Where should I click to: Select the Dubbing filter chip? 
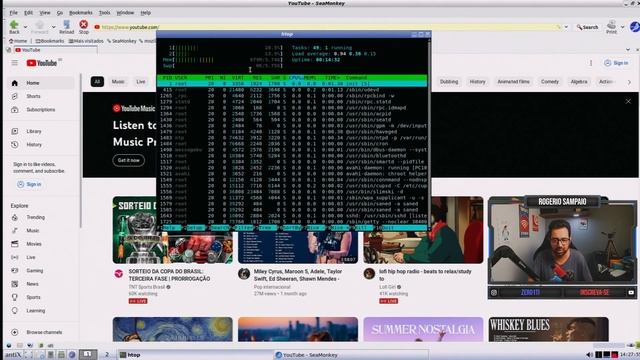pyautogui.click(x=449, y=82)
